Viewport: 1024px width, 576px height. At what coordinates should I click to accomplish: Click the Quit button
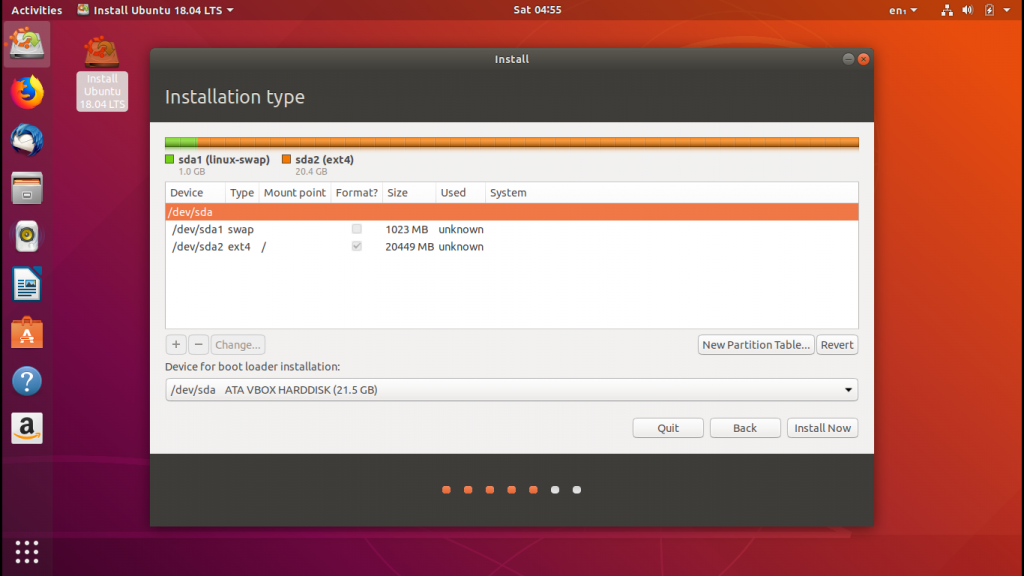[667, 428]
